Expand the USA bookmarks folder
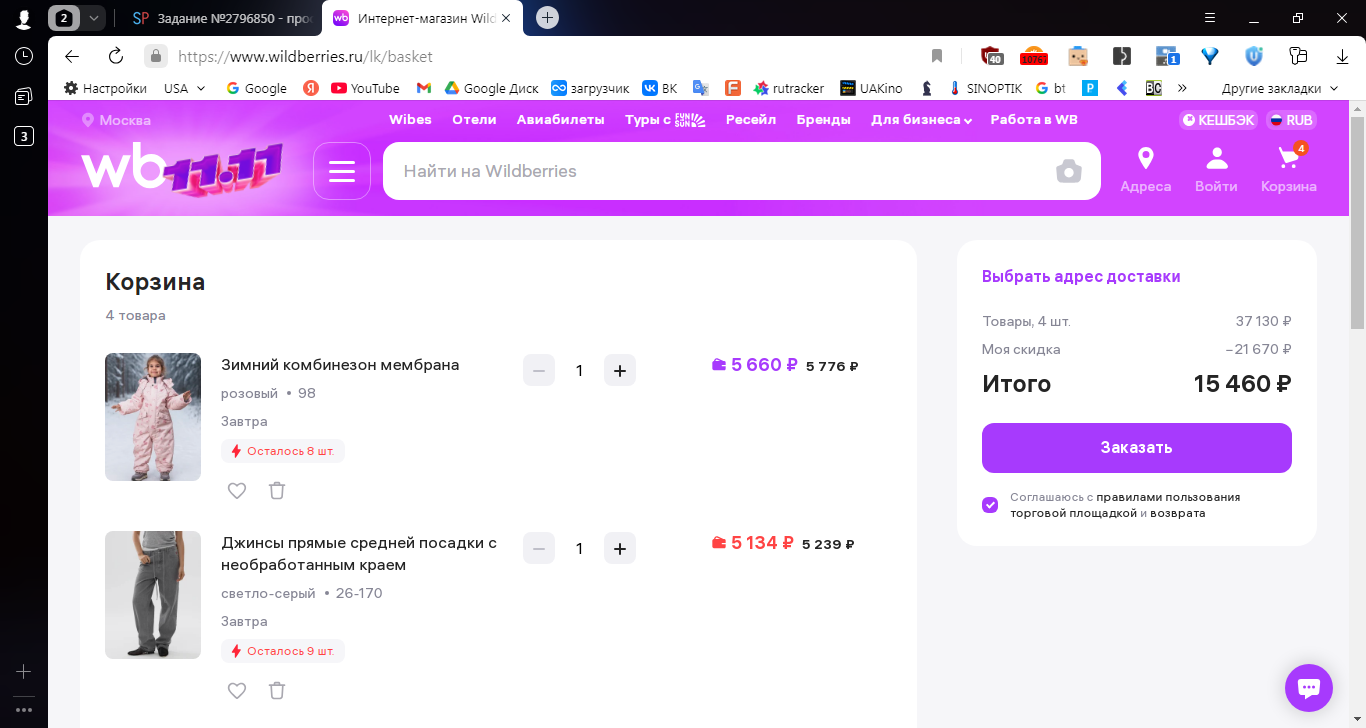The height and width of the screenshot is (728, 1366). click(185, 88)
